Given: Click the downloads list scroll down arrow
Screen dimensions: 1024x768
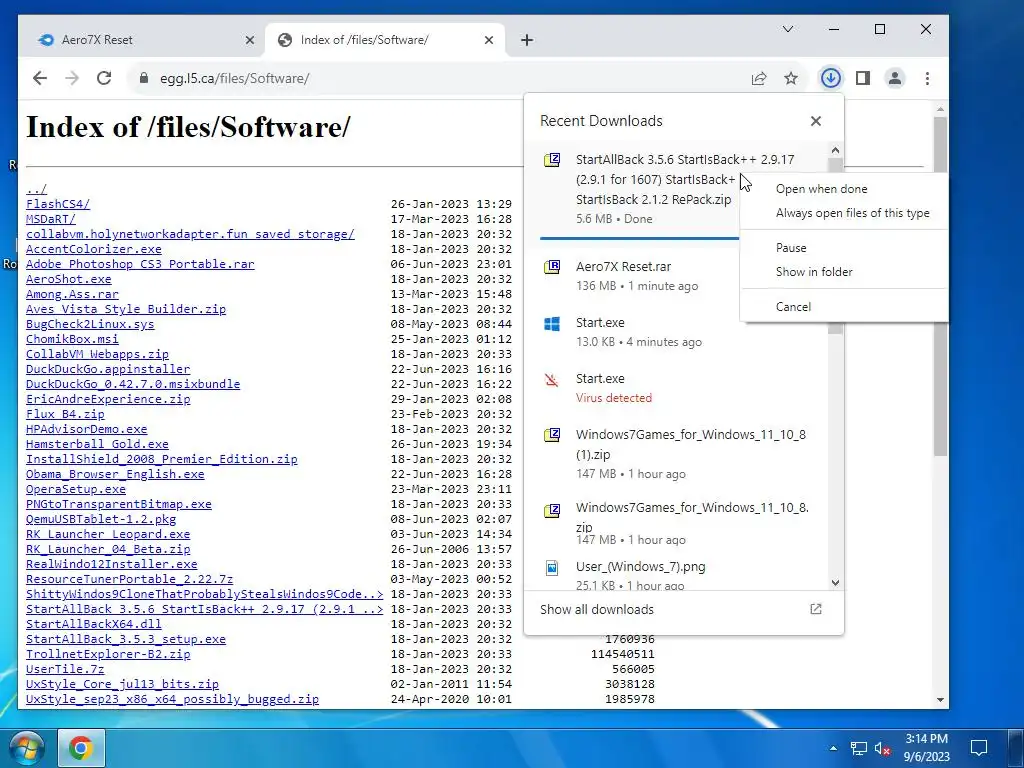Looking at the screenshot, I should pos(835,583).
